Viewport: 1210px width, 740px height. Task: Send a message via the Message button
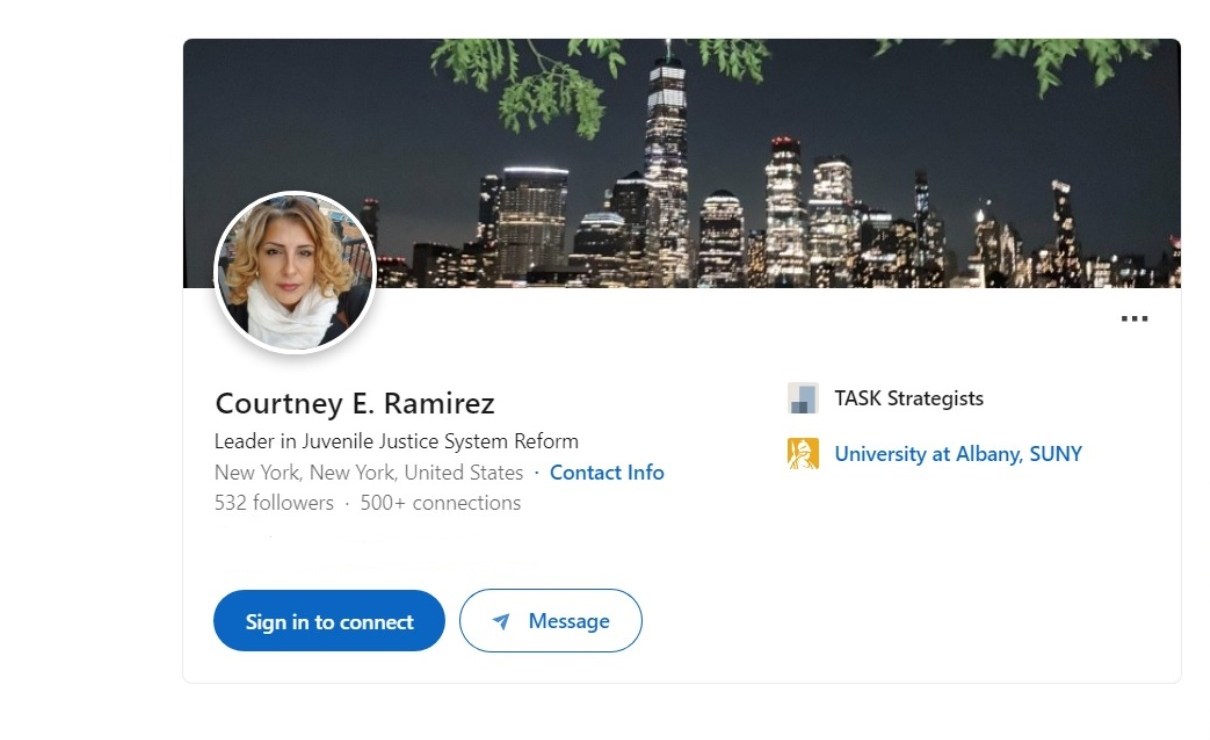551,621
